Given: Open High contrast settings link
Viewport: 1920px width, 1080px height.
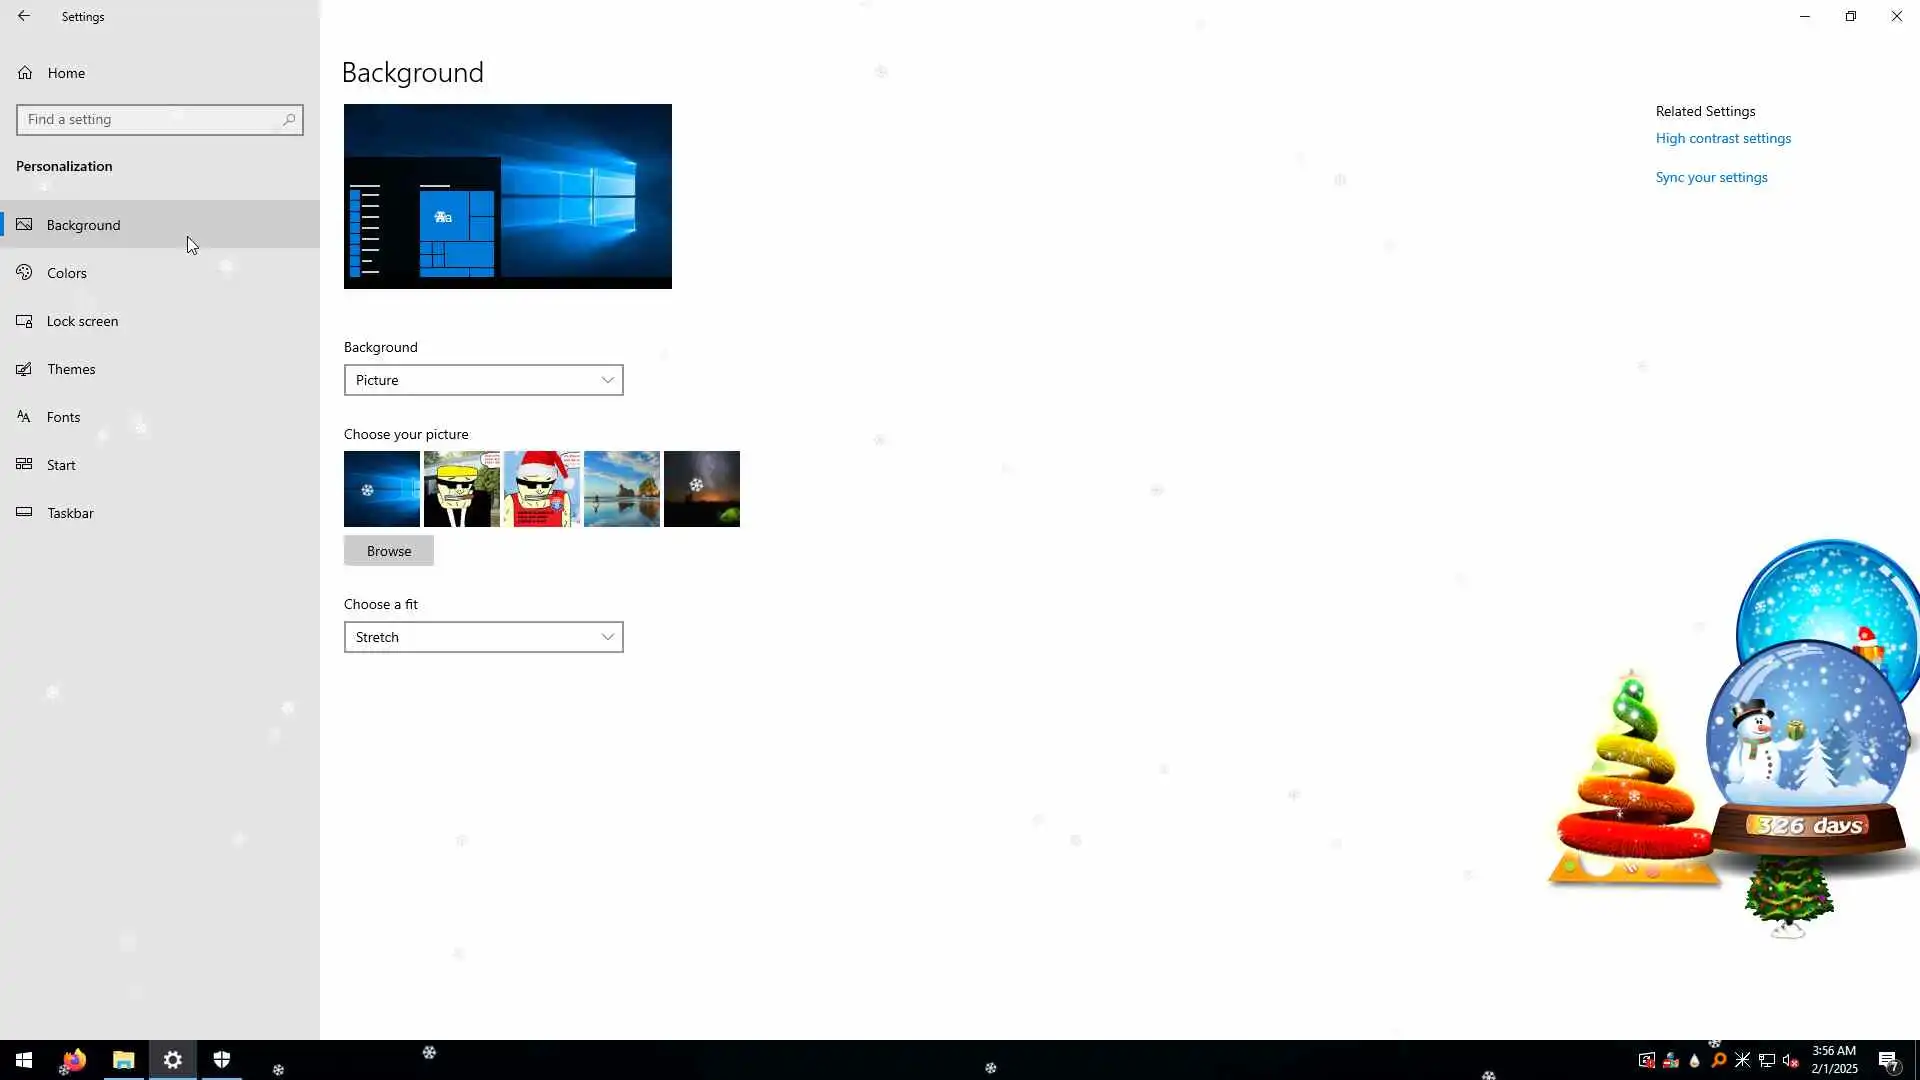Looking at the screenshot, I should [x=1722, y=139].
